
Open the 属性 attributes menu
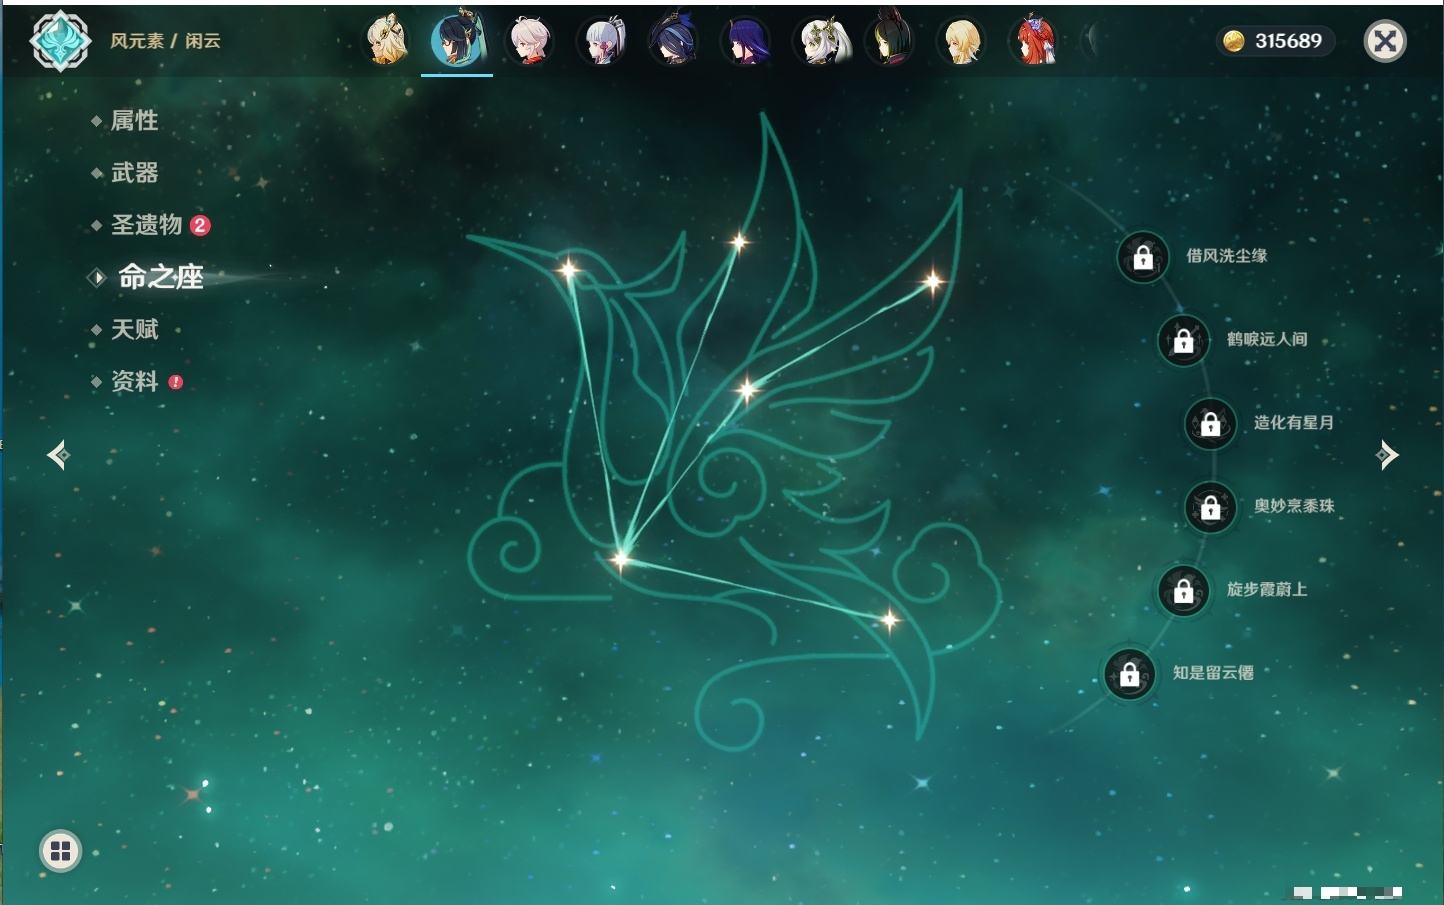point(134,121)
